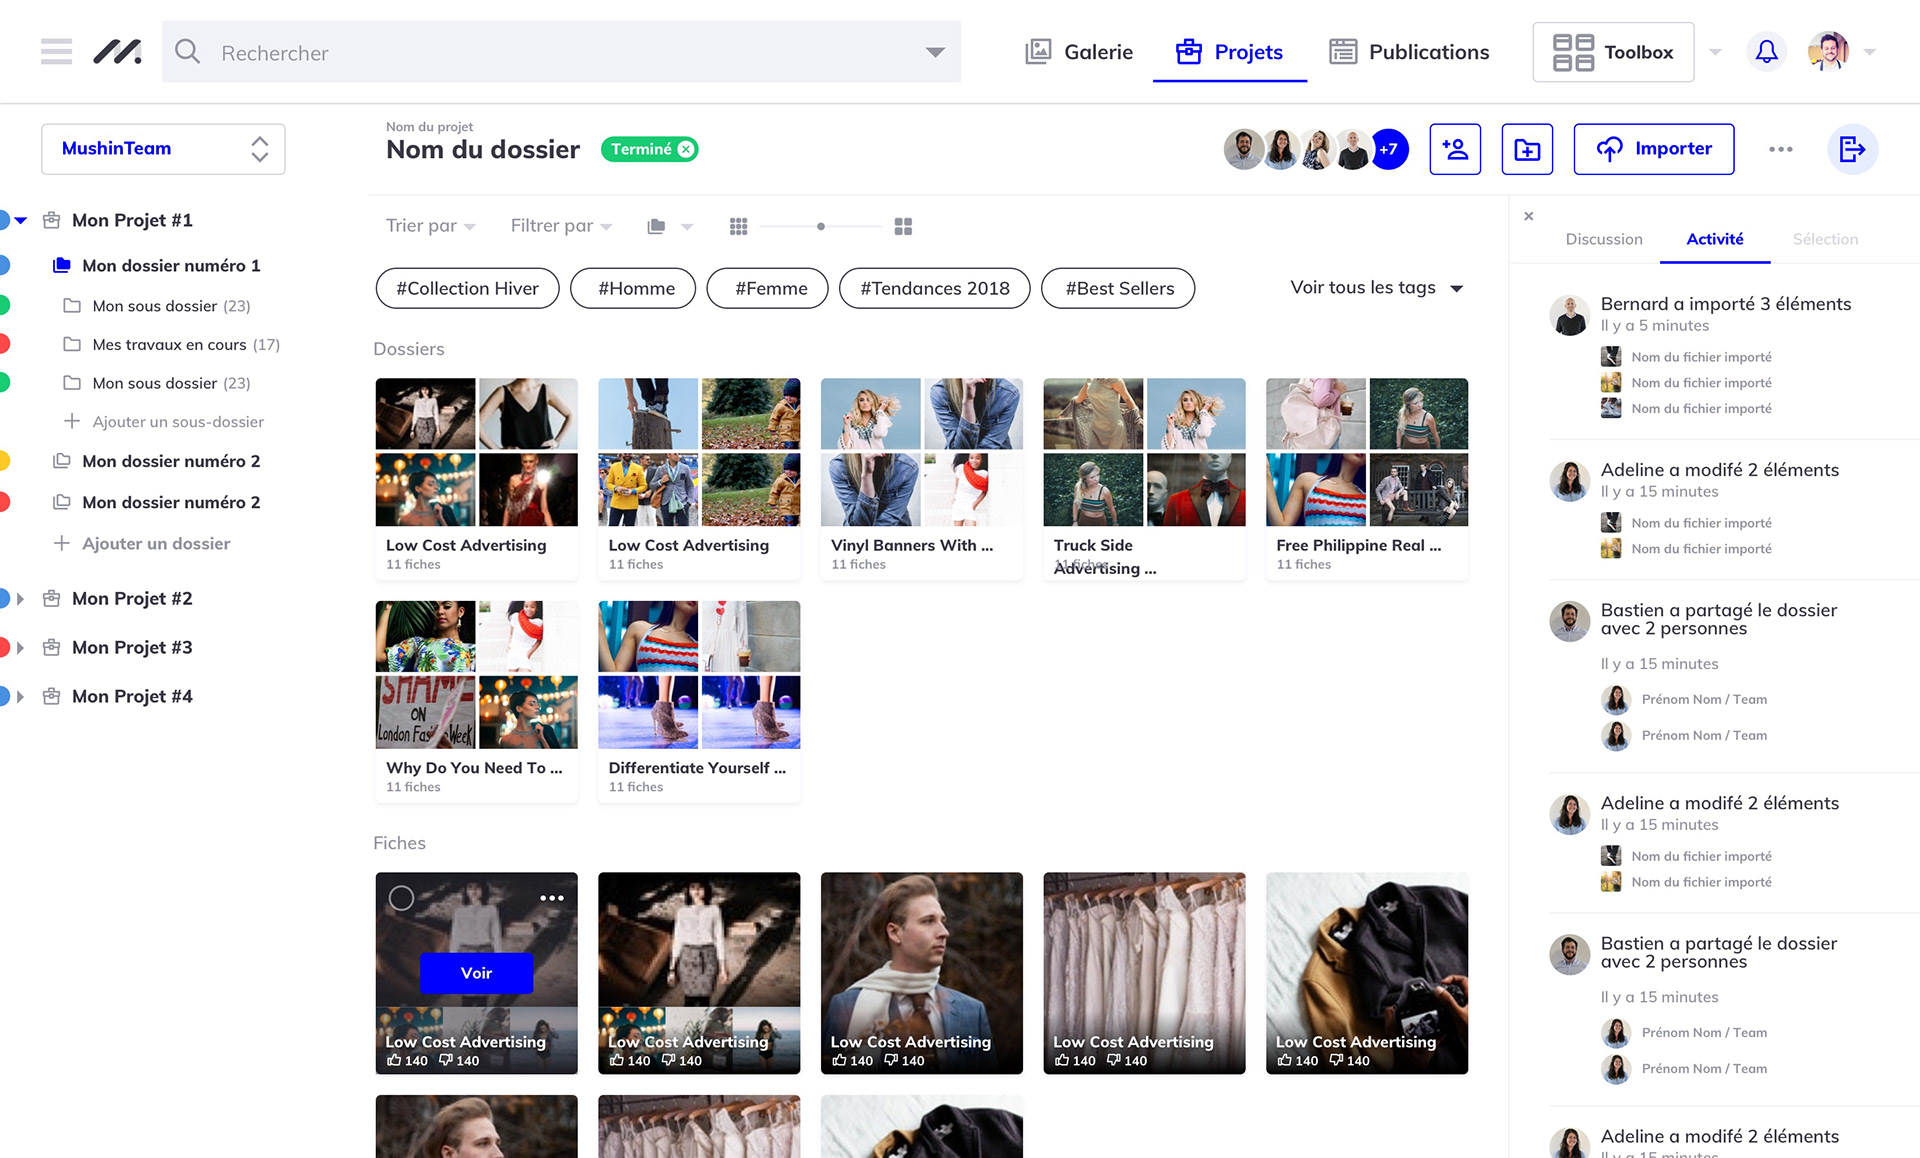Switch to the Discussion tab
Screen dimensions: 1920x1158
pyautogui.click(x=1603, y=239)
